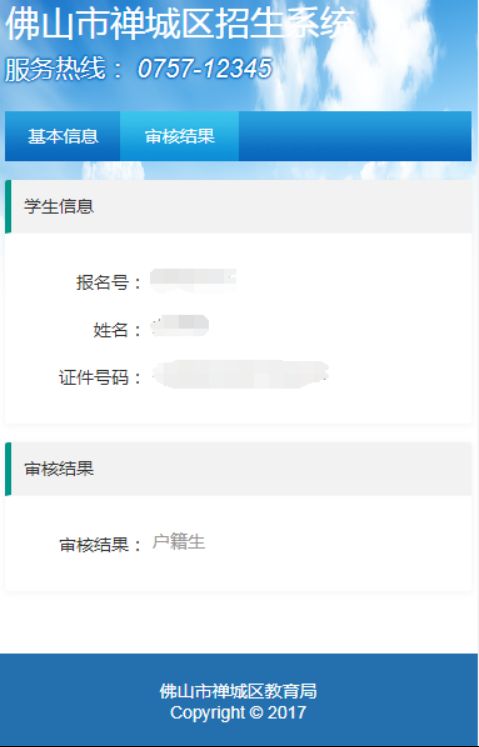Click the 佛山市禅城区招生系统 title

click(x=180, y=24)
